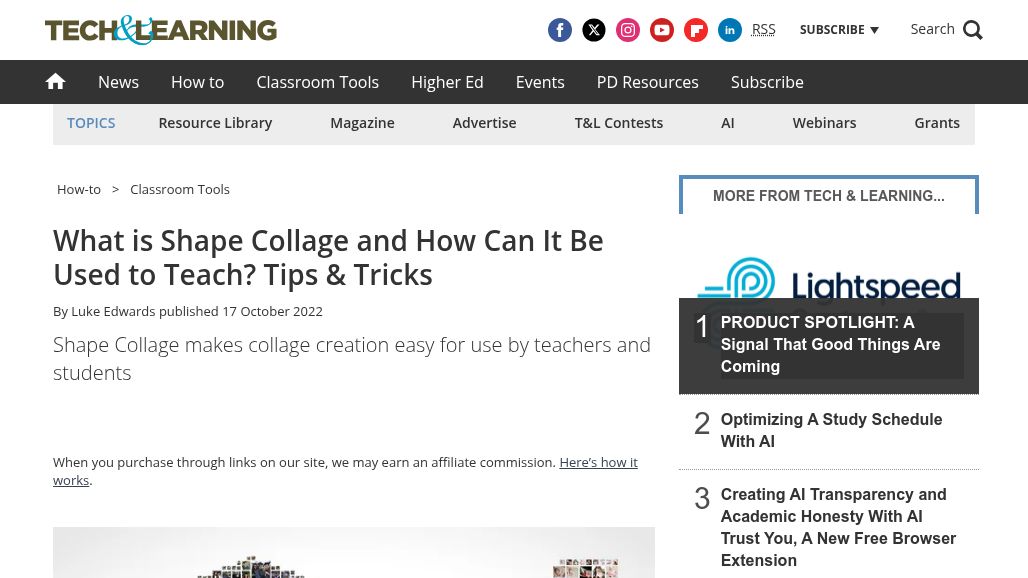
Task: Open author Luke Edwards' profile link
Action: pyautogui.click(x=113, y=311)
